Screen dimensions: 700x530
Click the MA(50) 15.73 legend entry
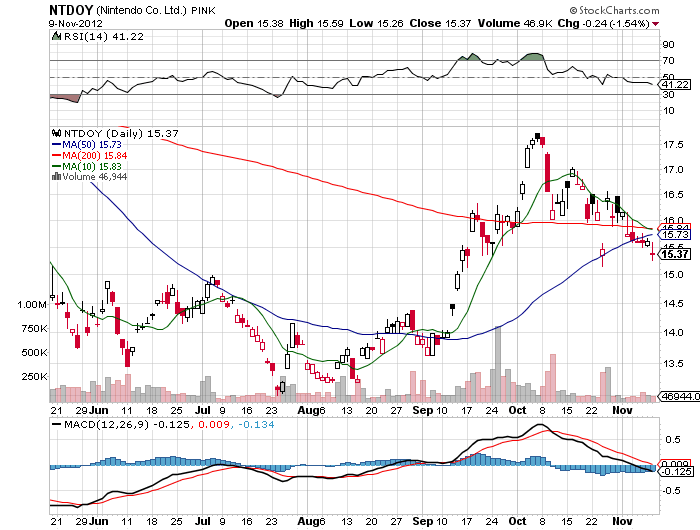(x=87, y=145)
